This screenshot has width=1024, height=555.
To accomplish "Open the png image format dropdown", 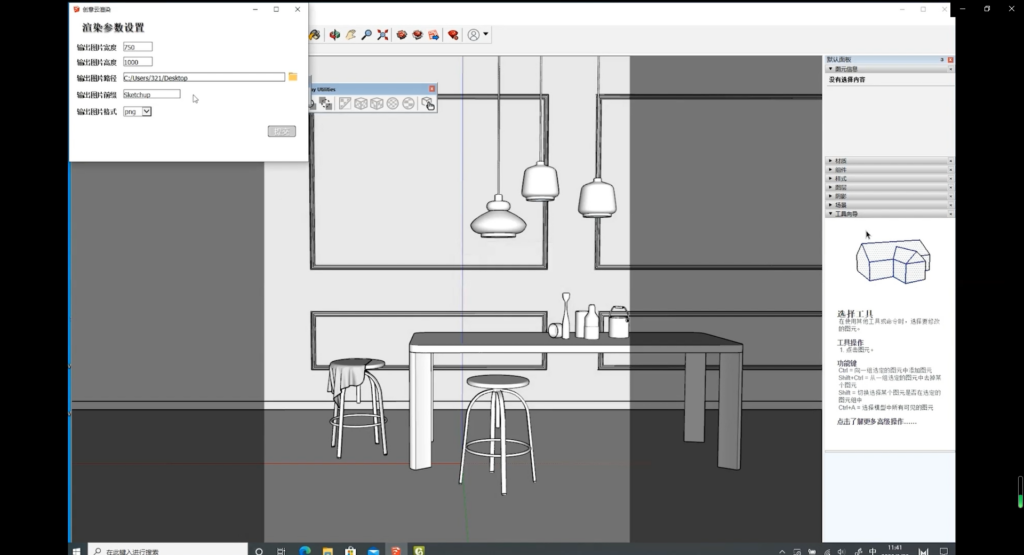I will pos(137,112).
